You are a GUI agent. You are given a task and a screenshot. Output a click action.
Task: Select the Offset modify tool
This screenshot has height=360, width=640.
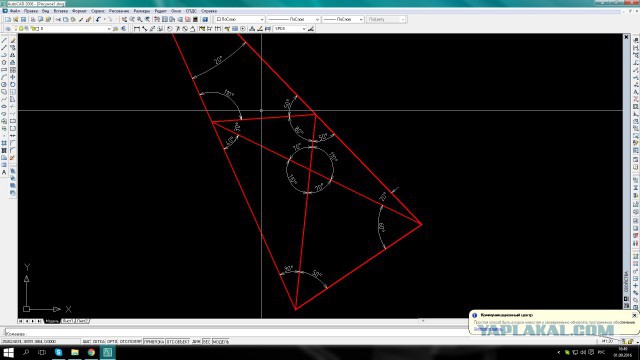coord(13,62)
